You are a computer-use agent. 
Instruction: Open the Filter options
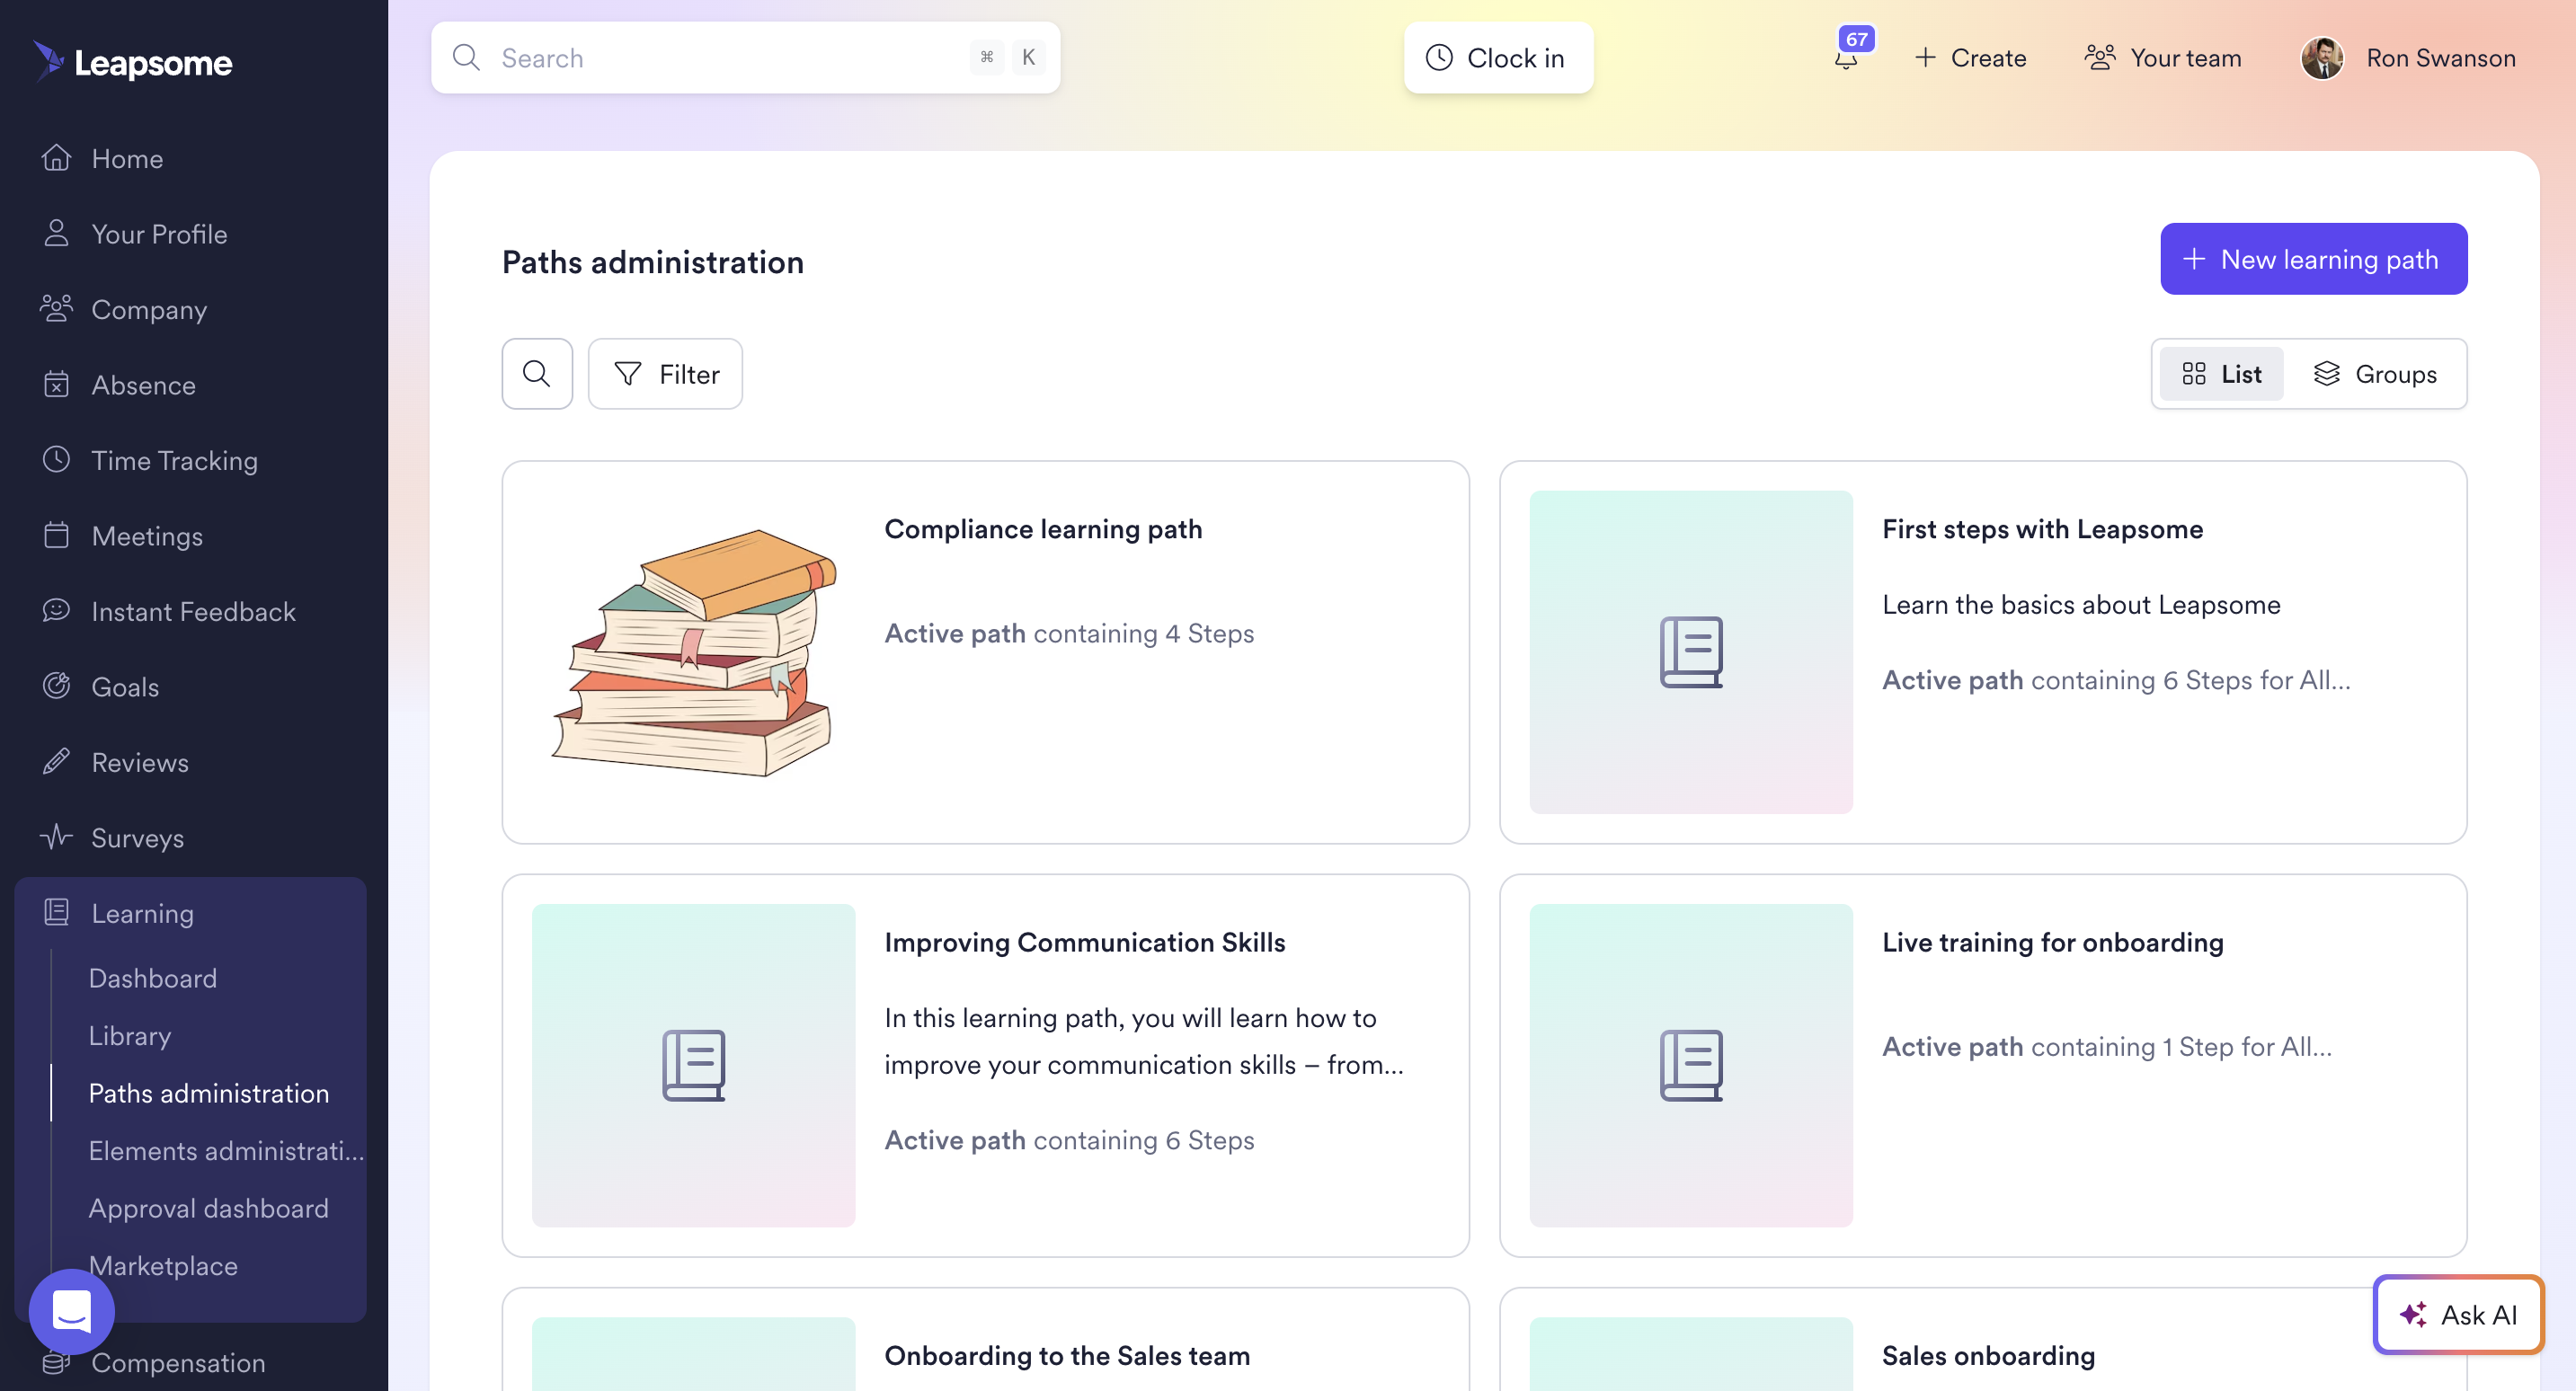666,374
